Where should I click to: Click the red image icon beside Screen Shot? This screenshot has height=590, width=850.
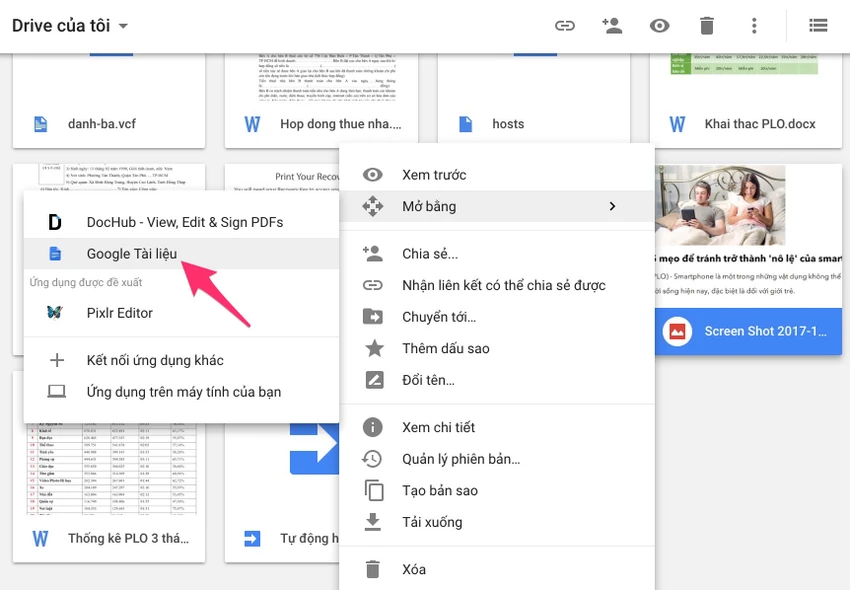[x=677, y=331]
